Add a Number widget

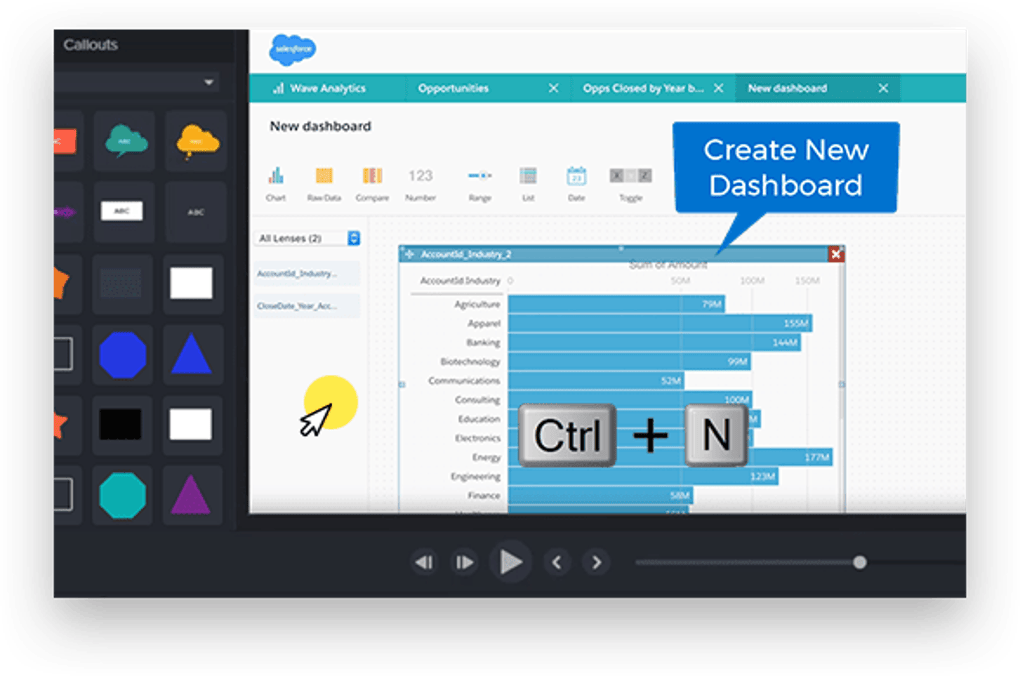point(420,183)
